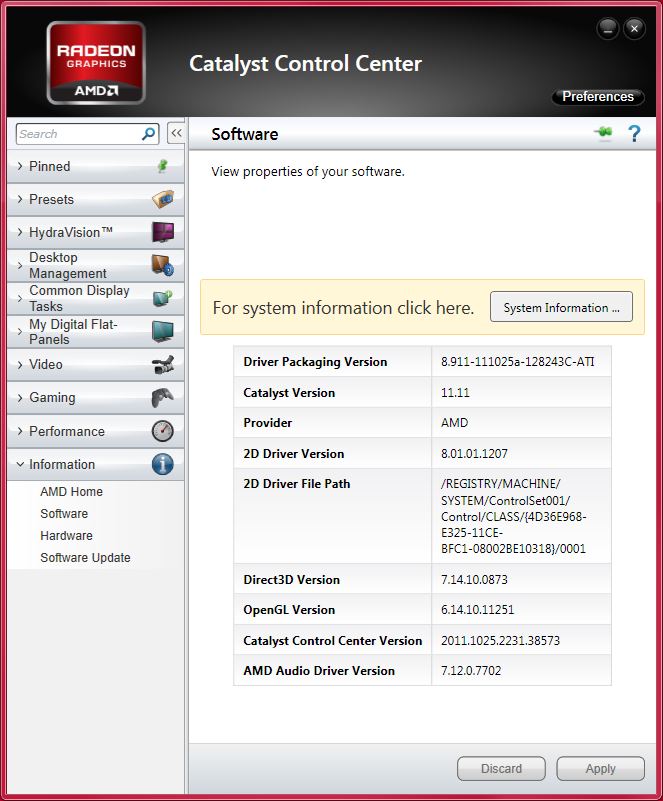
Task: Click the value 8.911-111025a-128243C-ATI
Action: (517, 362)
